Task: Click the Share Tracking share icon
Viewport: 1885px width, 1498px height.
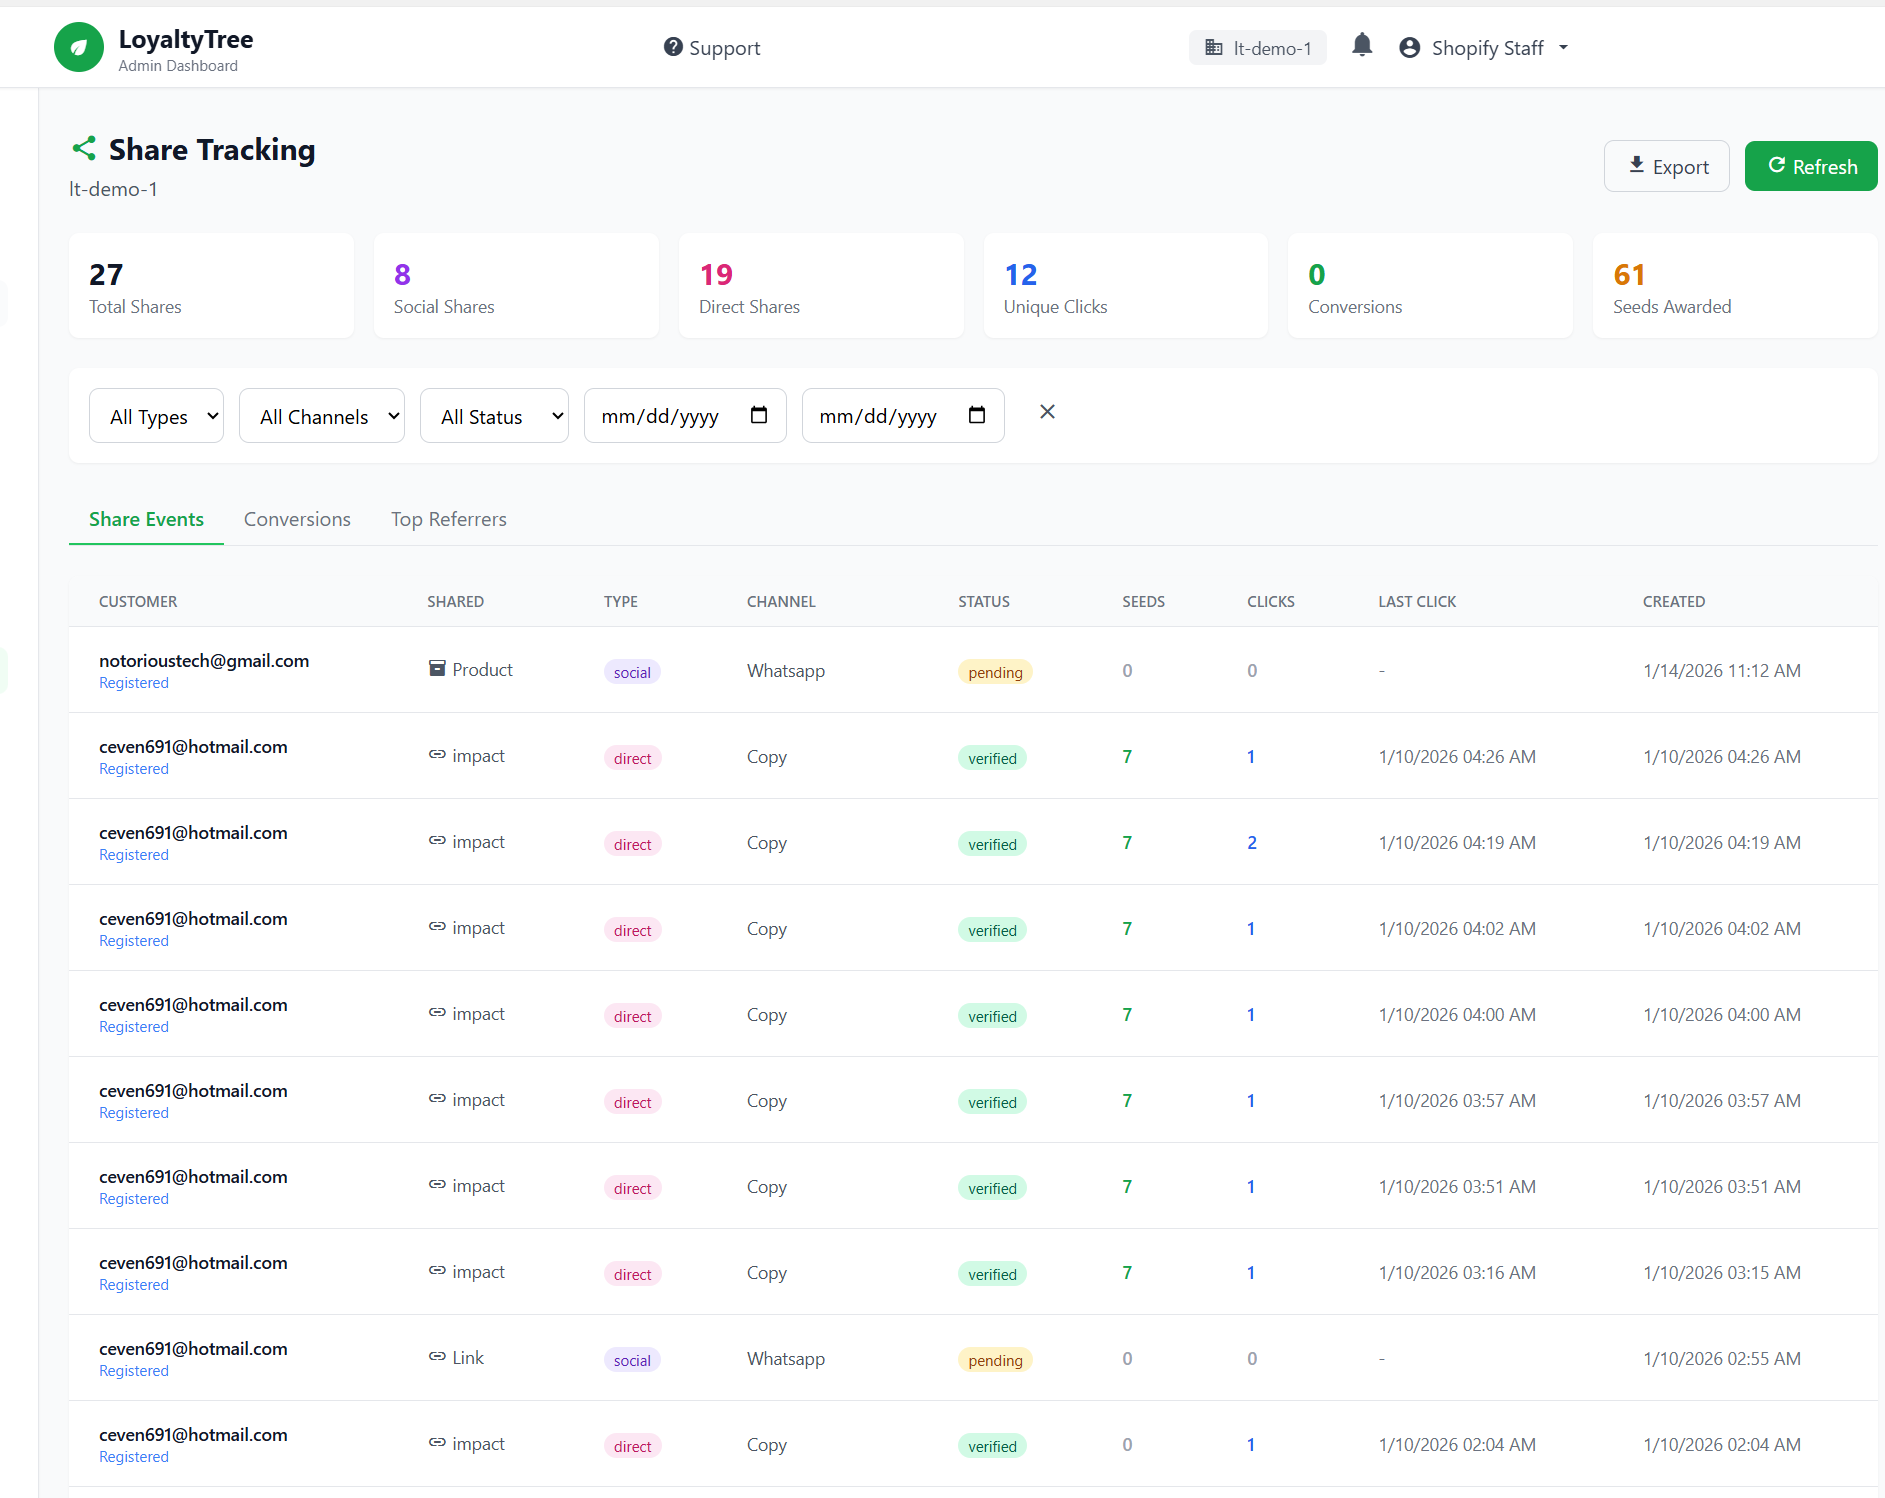Action: click(x=84, y=149)
